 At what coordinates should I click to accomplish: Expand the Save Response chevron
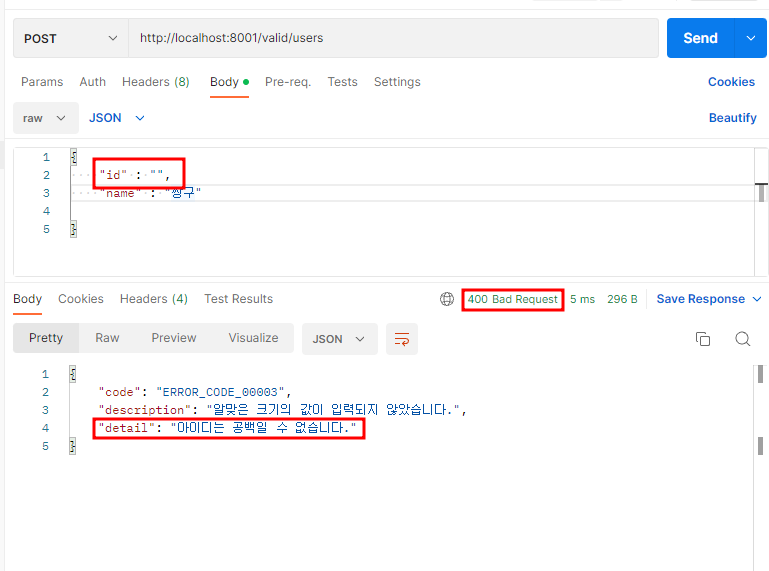(757, 299)
